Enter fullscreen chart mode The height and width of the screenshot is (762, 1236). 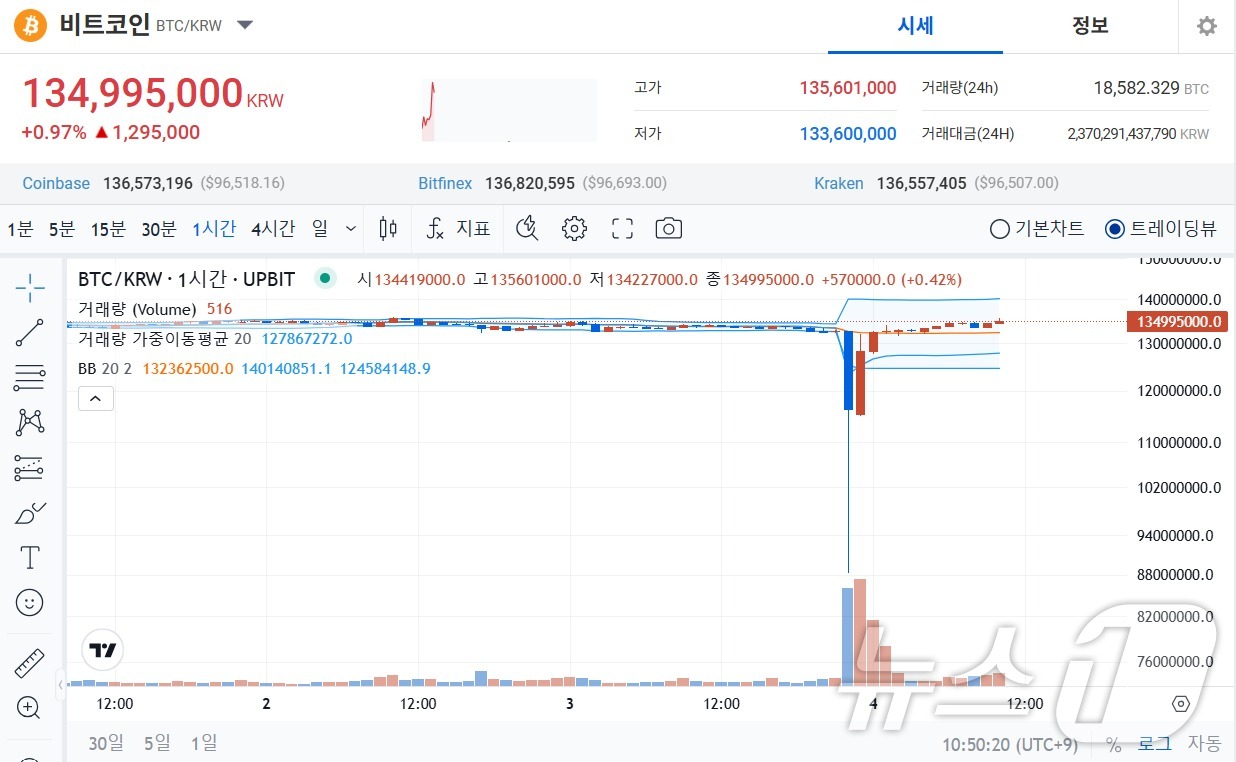tap(622, 228)
